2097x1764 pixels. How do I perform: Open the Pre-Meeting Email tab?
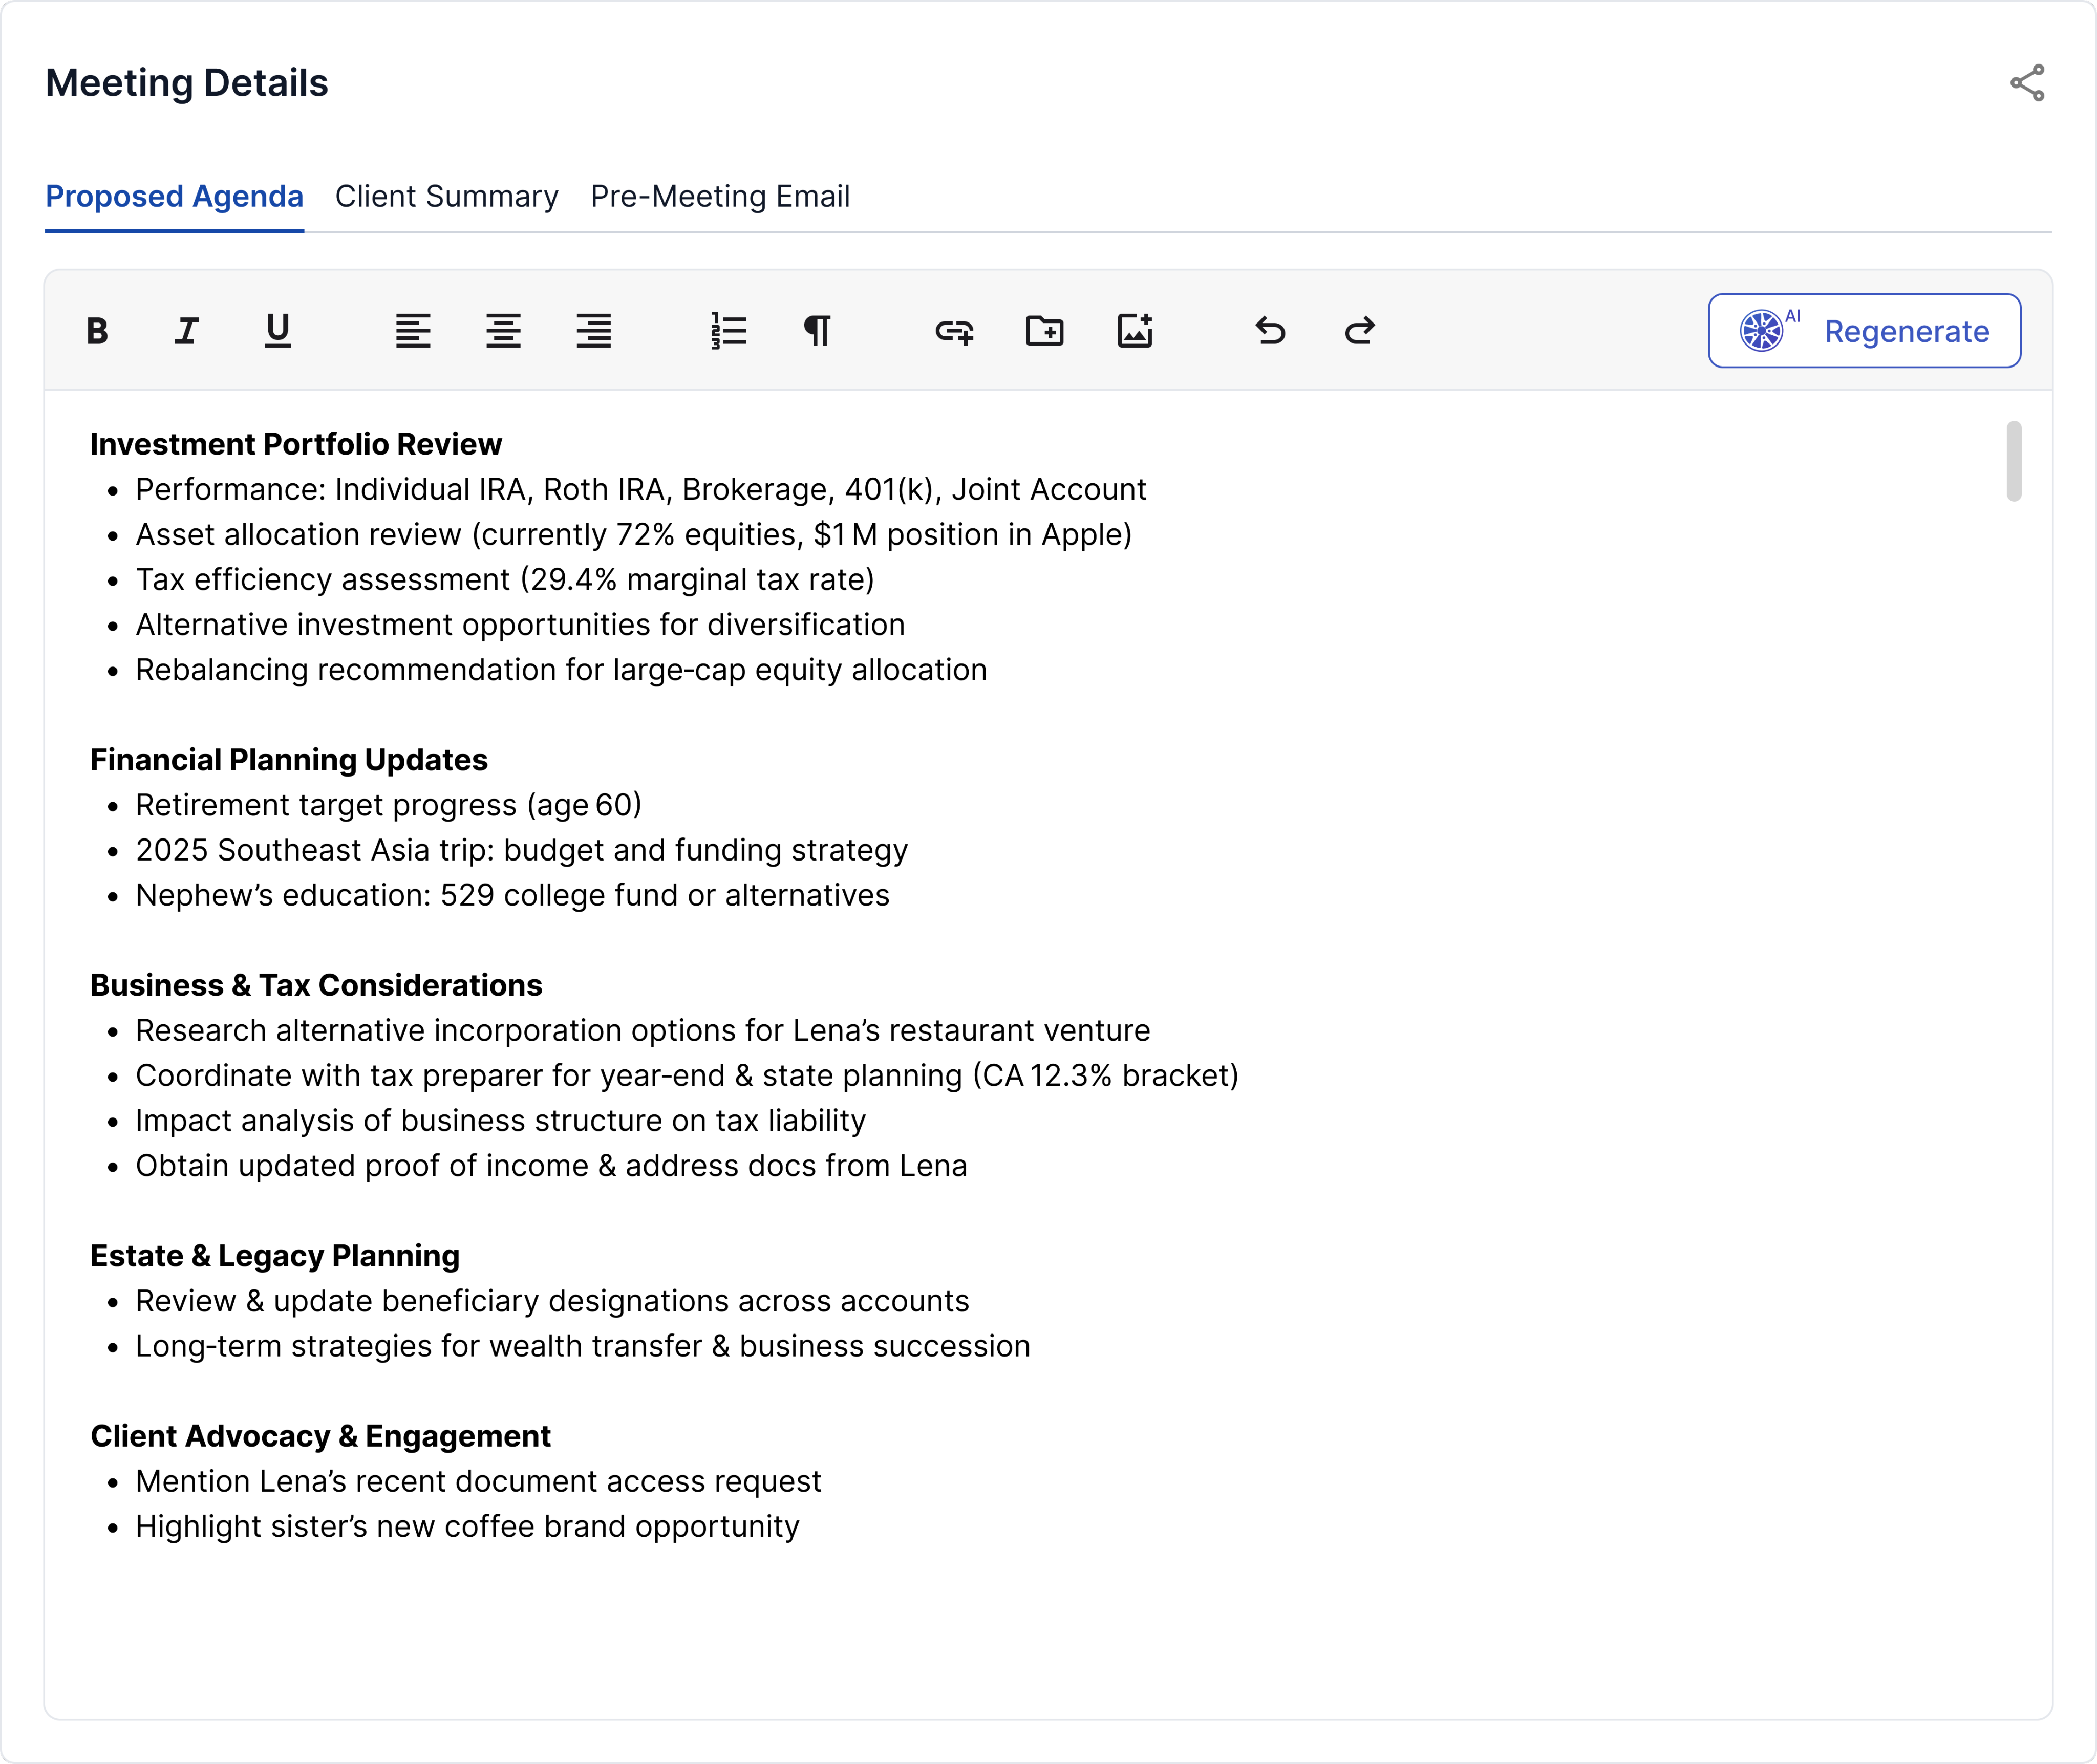[x=720, y=197]
